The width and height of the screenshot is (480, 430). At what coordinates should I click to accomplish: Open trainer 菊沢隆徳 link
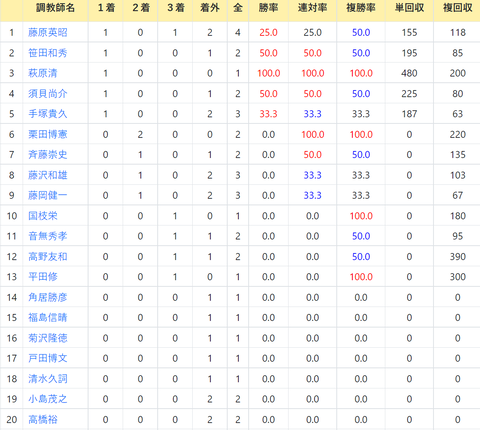pos(48,338)
